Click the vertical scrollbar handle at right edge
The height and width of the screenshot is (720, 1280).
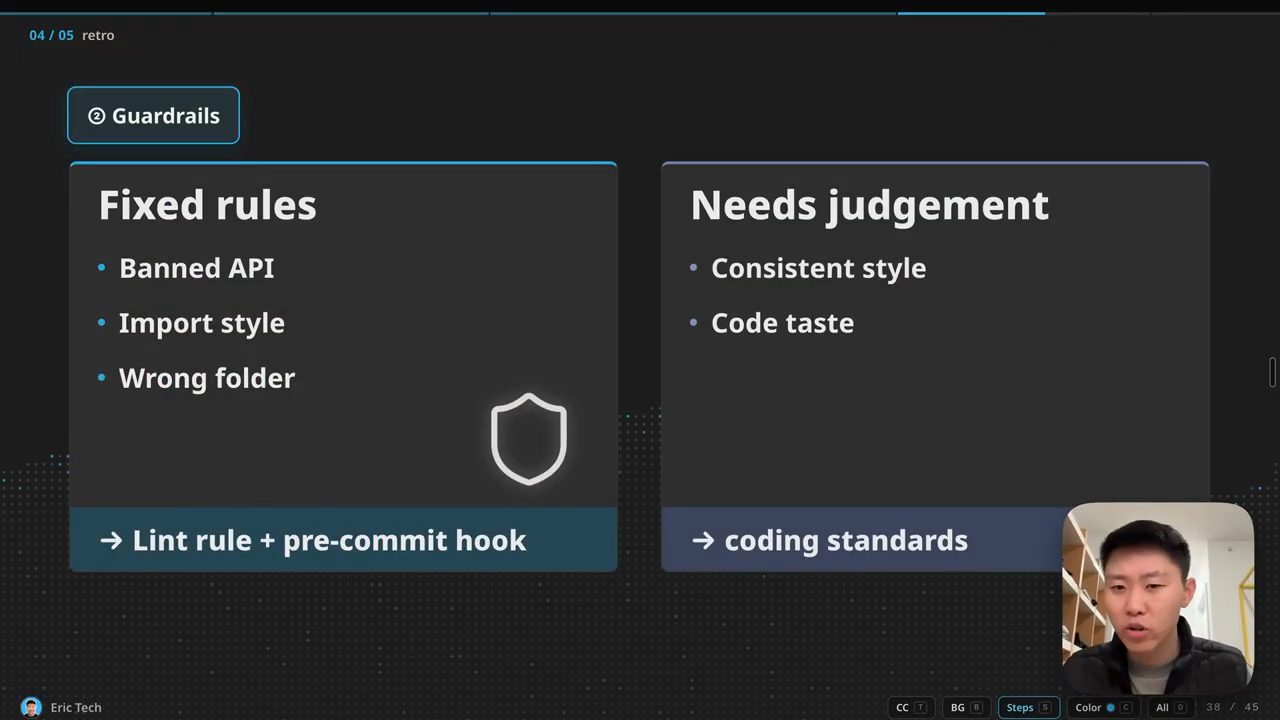pos(1273,371)
